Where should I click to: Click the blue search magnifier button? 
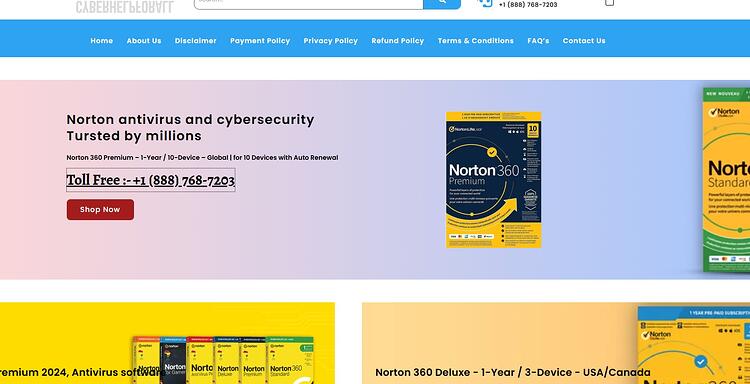(442, 4)
